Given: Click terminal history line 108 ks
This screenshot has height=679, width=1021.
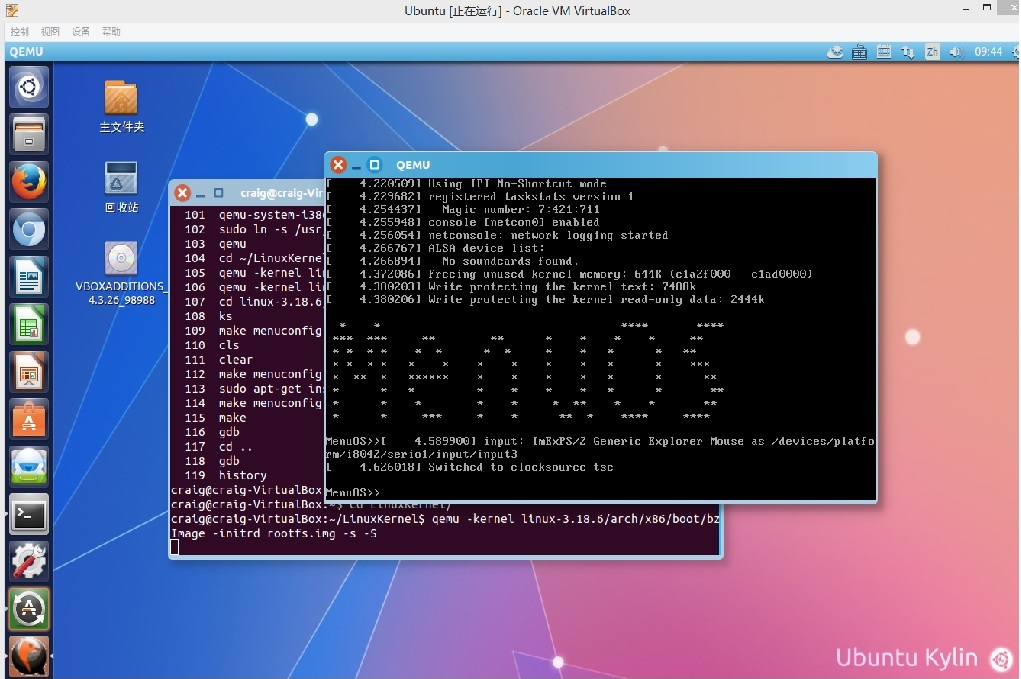Looking at the screenshot, I should pos(208,316).
